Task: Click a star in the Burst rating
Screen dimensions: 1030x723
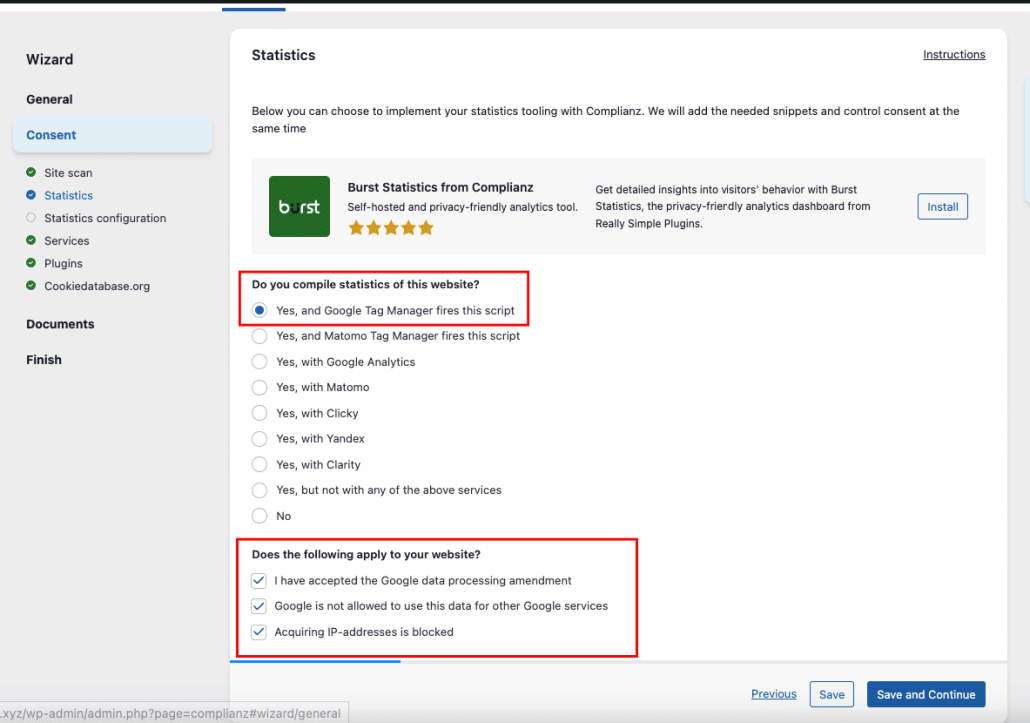Action: click(x=389, y=227)
